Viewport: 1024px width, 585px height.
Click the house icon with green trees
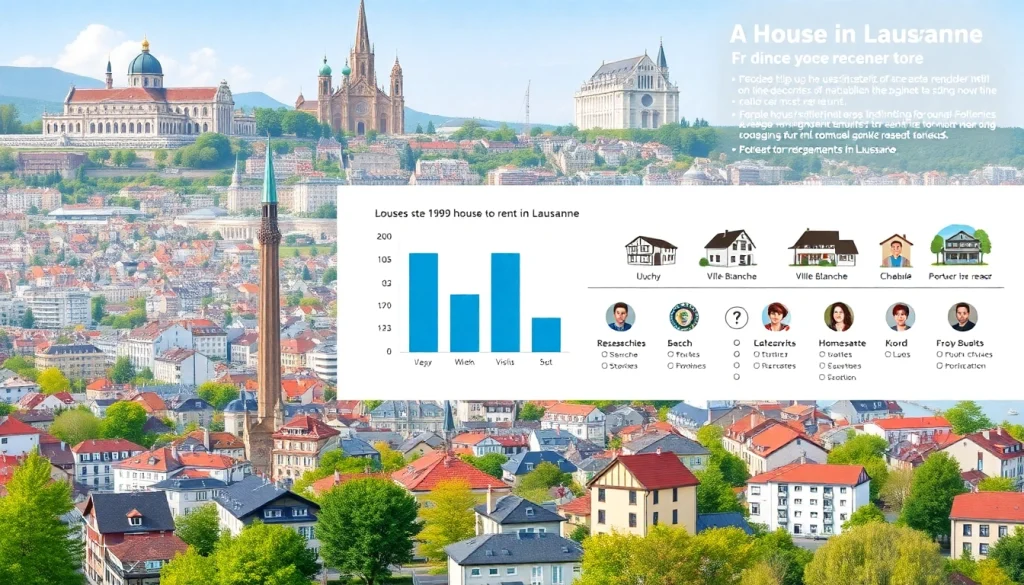coord(960,246)
